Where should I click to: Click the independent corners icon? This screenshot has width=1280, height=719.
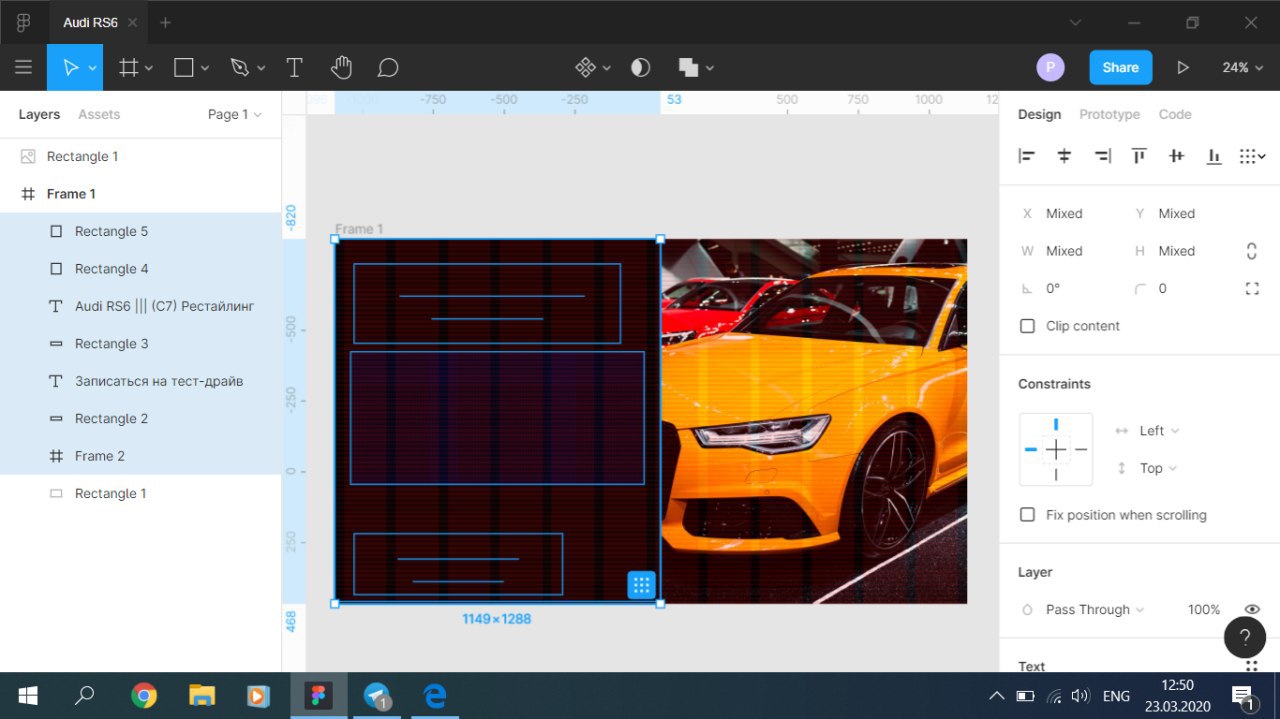tap(1252, 288)
